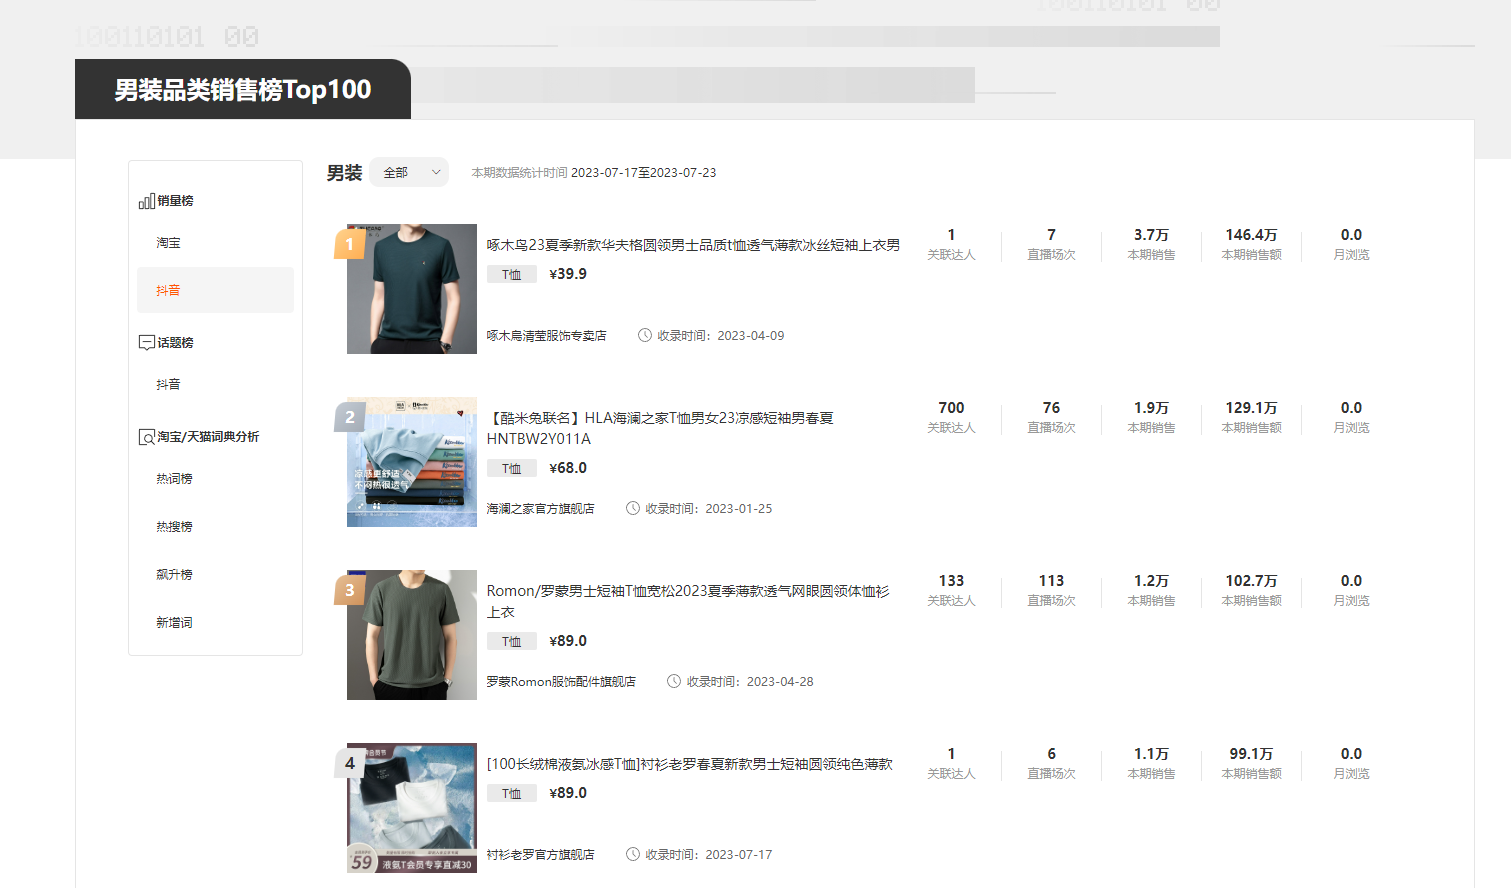The width and height of the screenshot is (1511, 888).
Task: Click 本期销售 value 1.1万
Action: 1151,754
